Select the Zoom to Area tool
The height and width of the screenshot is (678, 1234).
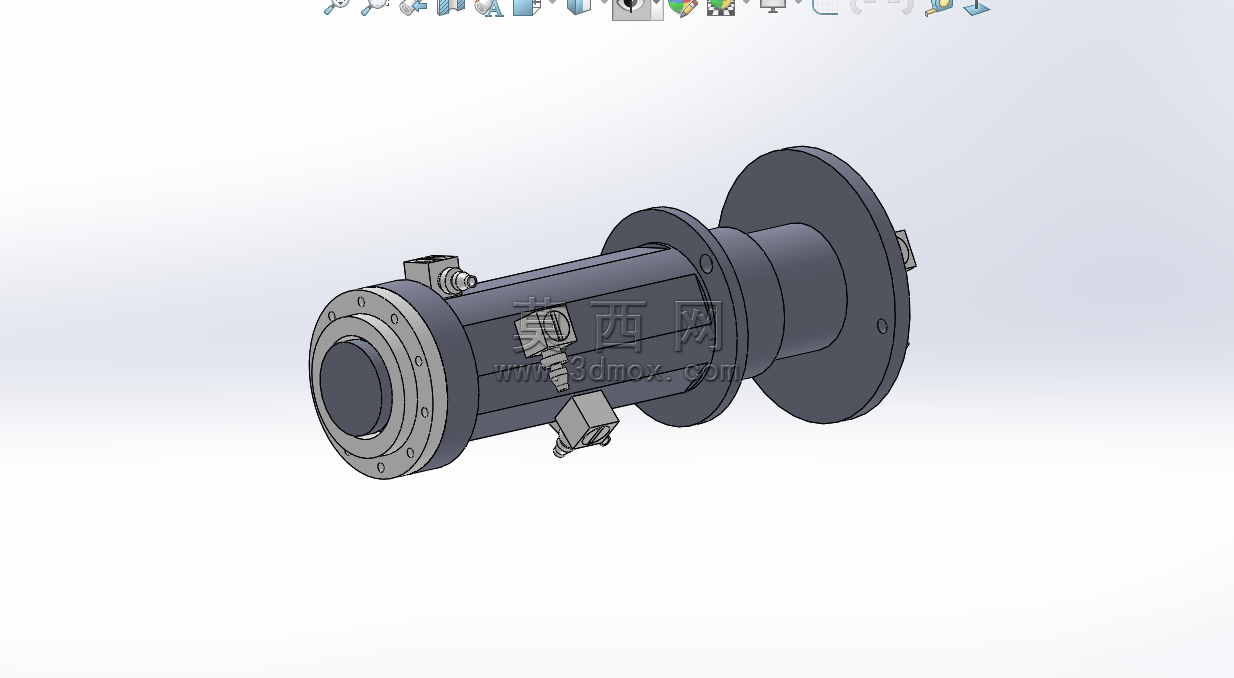pos(373,5)
